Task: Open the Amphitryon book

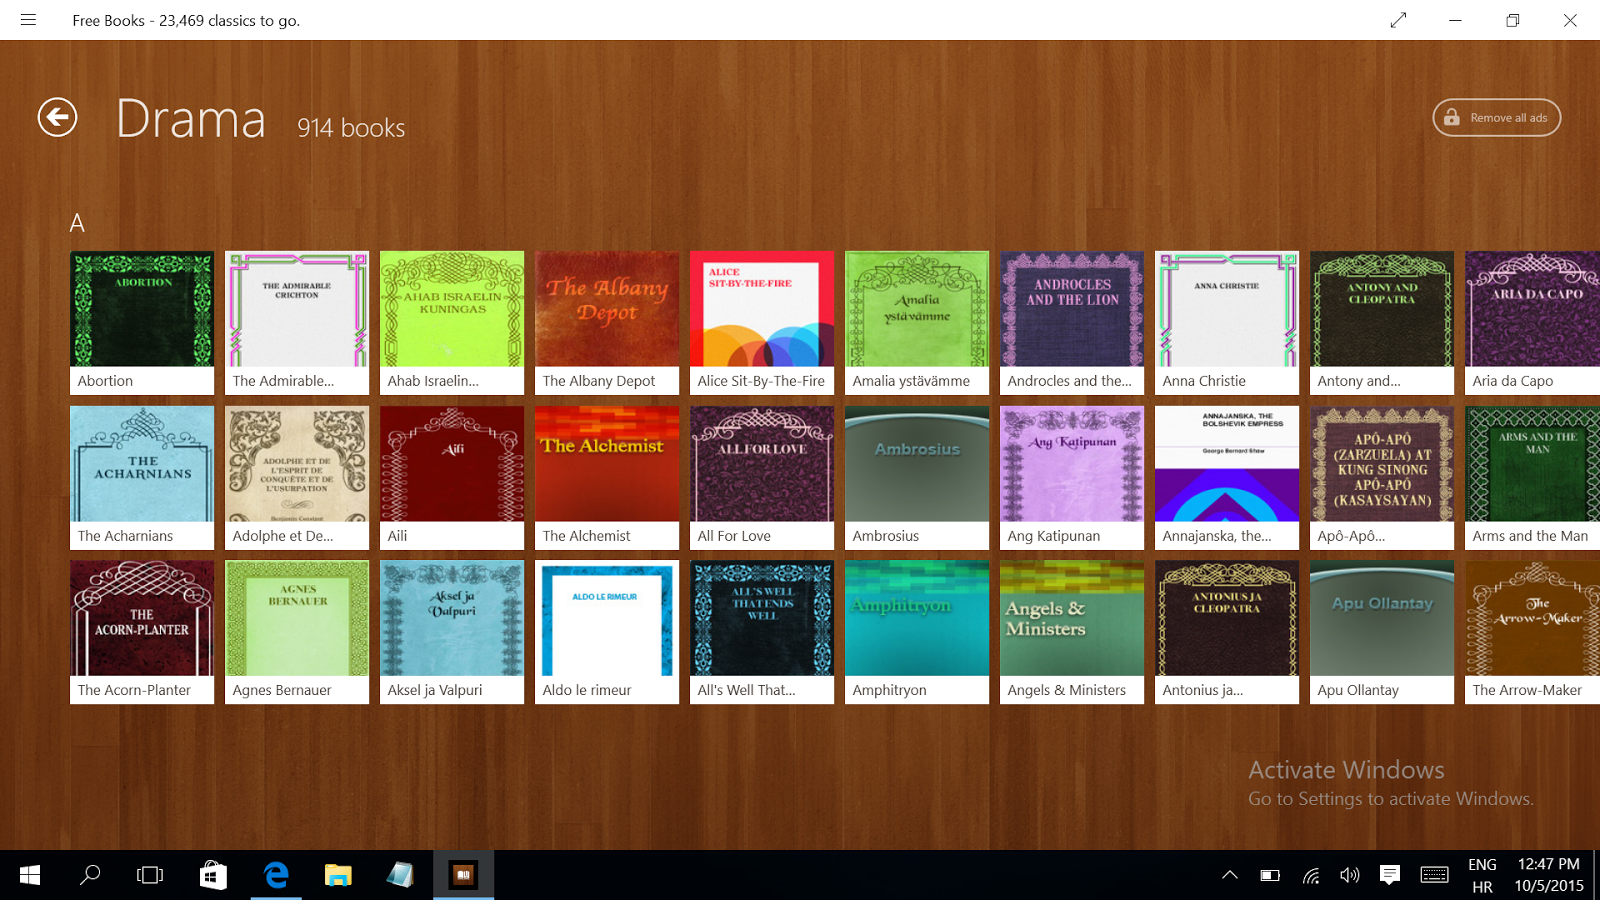Action: click(x=917, y=631)
